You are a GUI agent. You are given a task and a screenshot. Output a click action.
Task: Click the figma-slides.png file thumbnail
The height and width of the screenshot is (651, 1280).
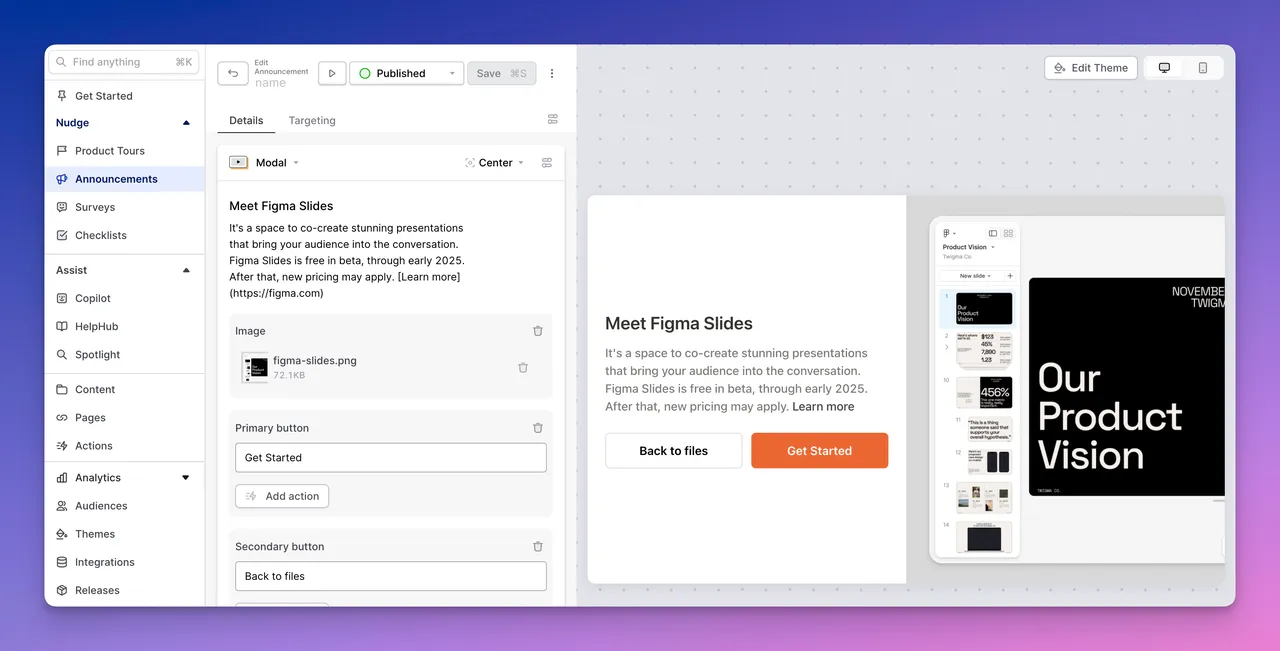coord(255,367)
